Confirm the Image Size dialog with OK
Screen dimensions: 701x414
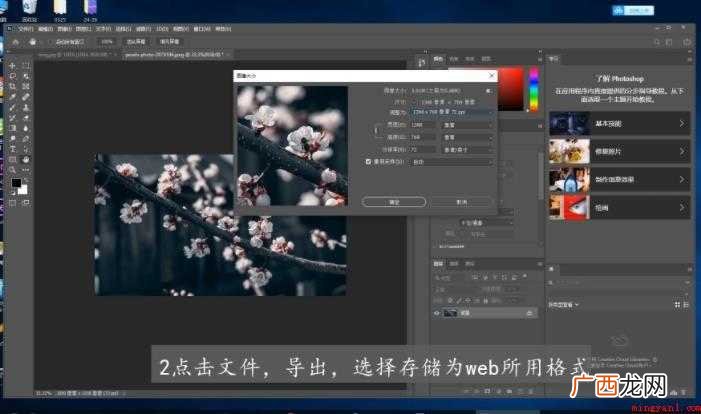pyautogui.click(x=394, y=202)
